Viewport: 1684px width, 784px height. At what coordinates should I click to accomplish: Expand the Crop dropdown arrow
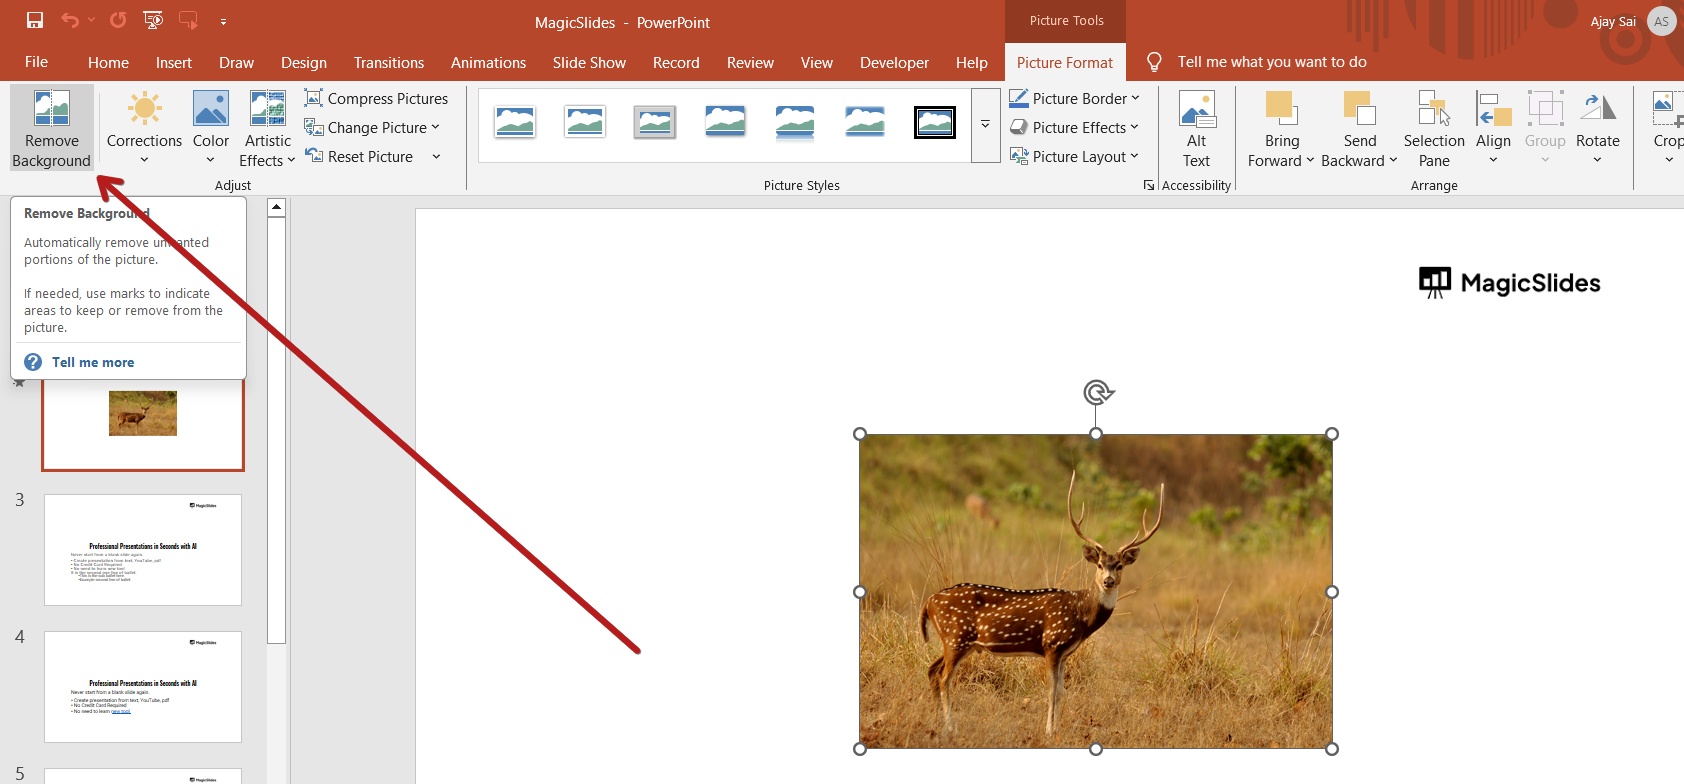(1669, 160)
